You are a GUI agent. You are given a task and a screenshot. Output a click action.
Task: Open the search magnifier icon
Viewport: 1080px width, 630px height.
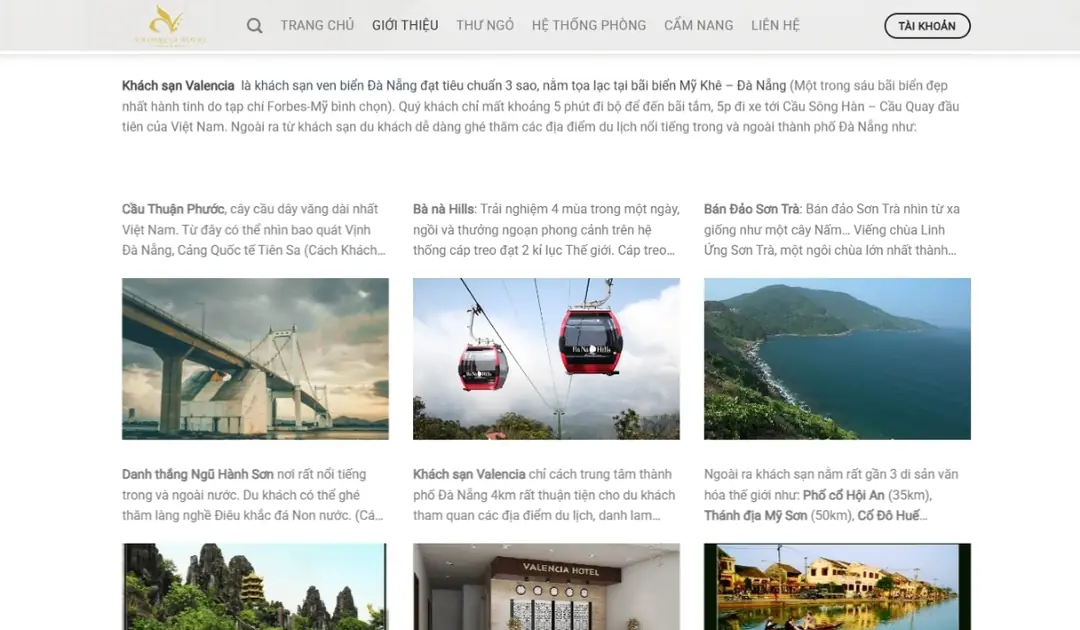tap(254, 25)
